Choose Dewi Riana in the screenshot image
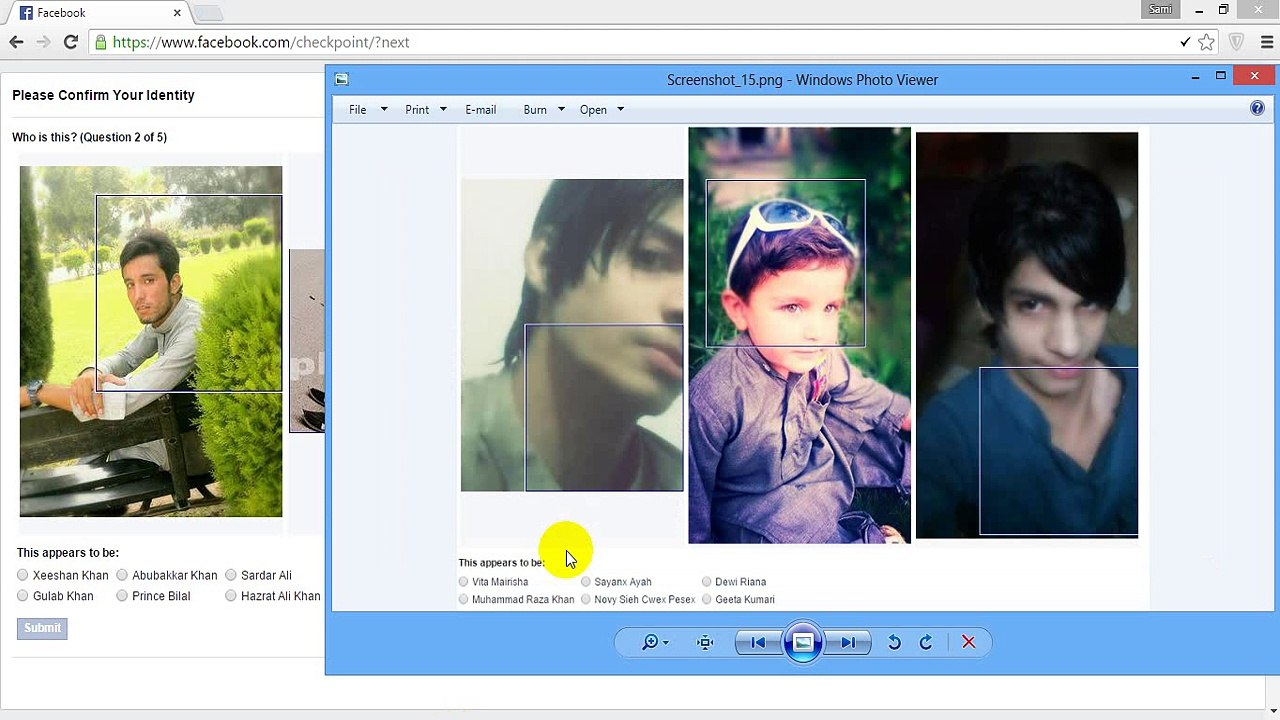Image resolution: width=1280 pixels, height=720 pixels. click(x=707, y=581)
